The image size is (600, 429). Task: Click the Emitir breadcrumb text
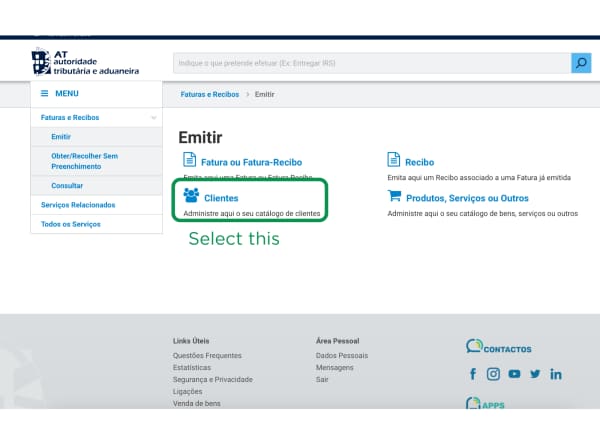tap(265, 94)
